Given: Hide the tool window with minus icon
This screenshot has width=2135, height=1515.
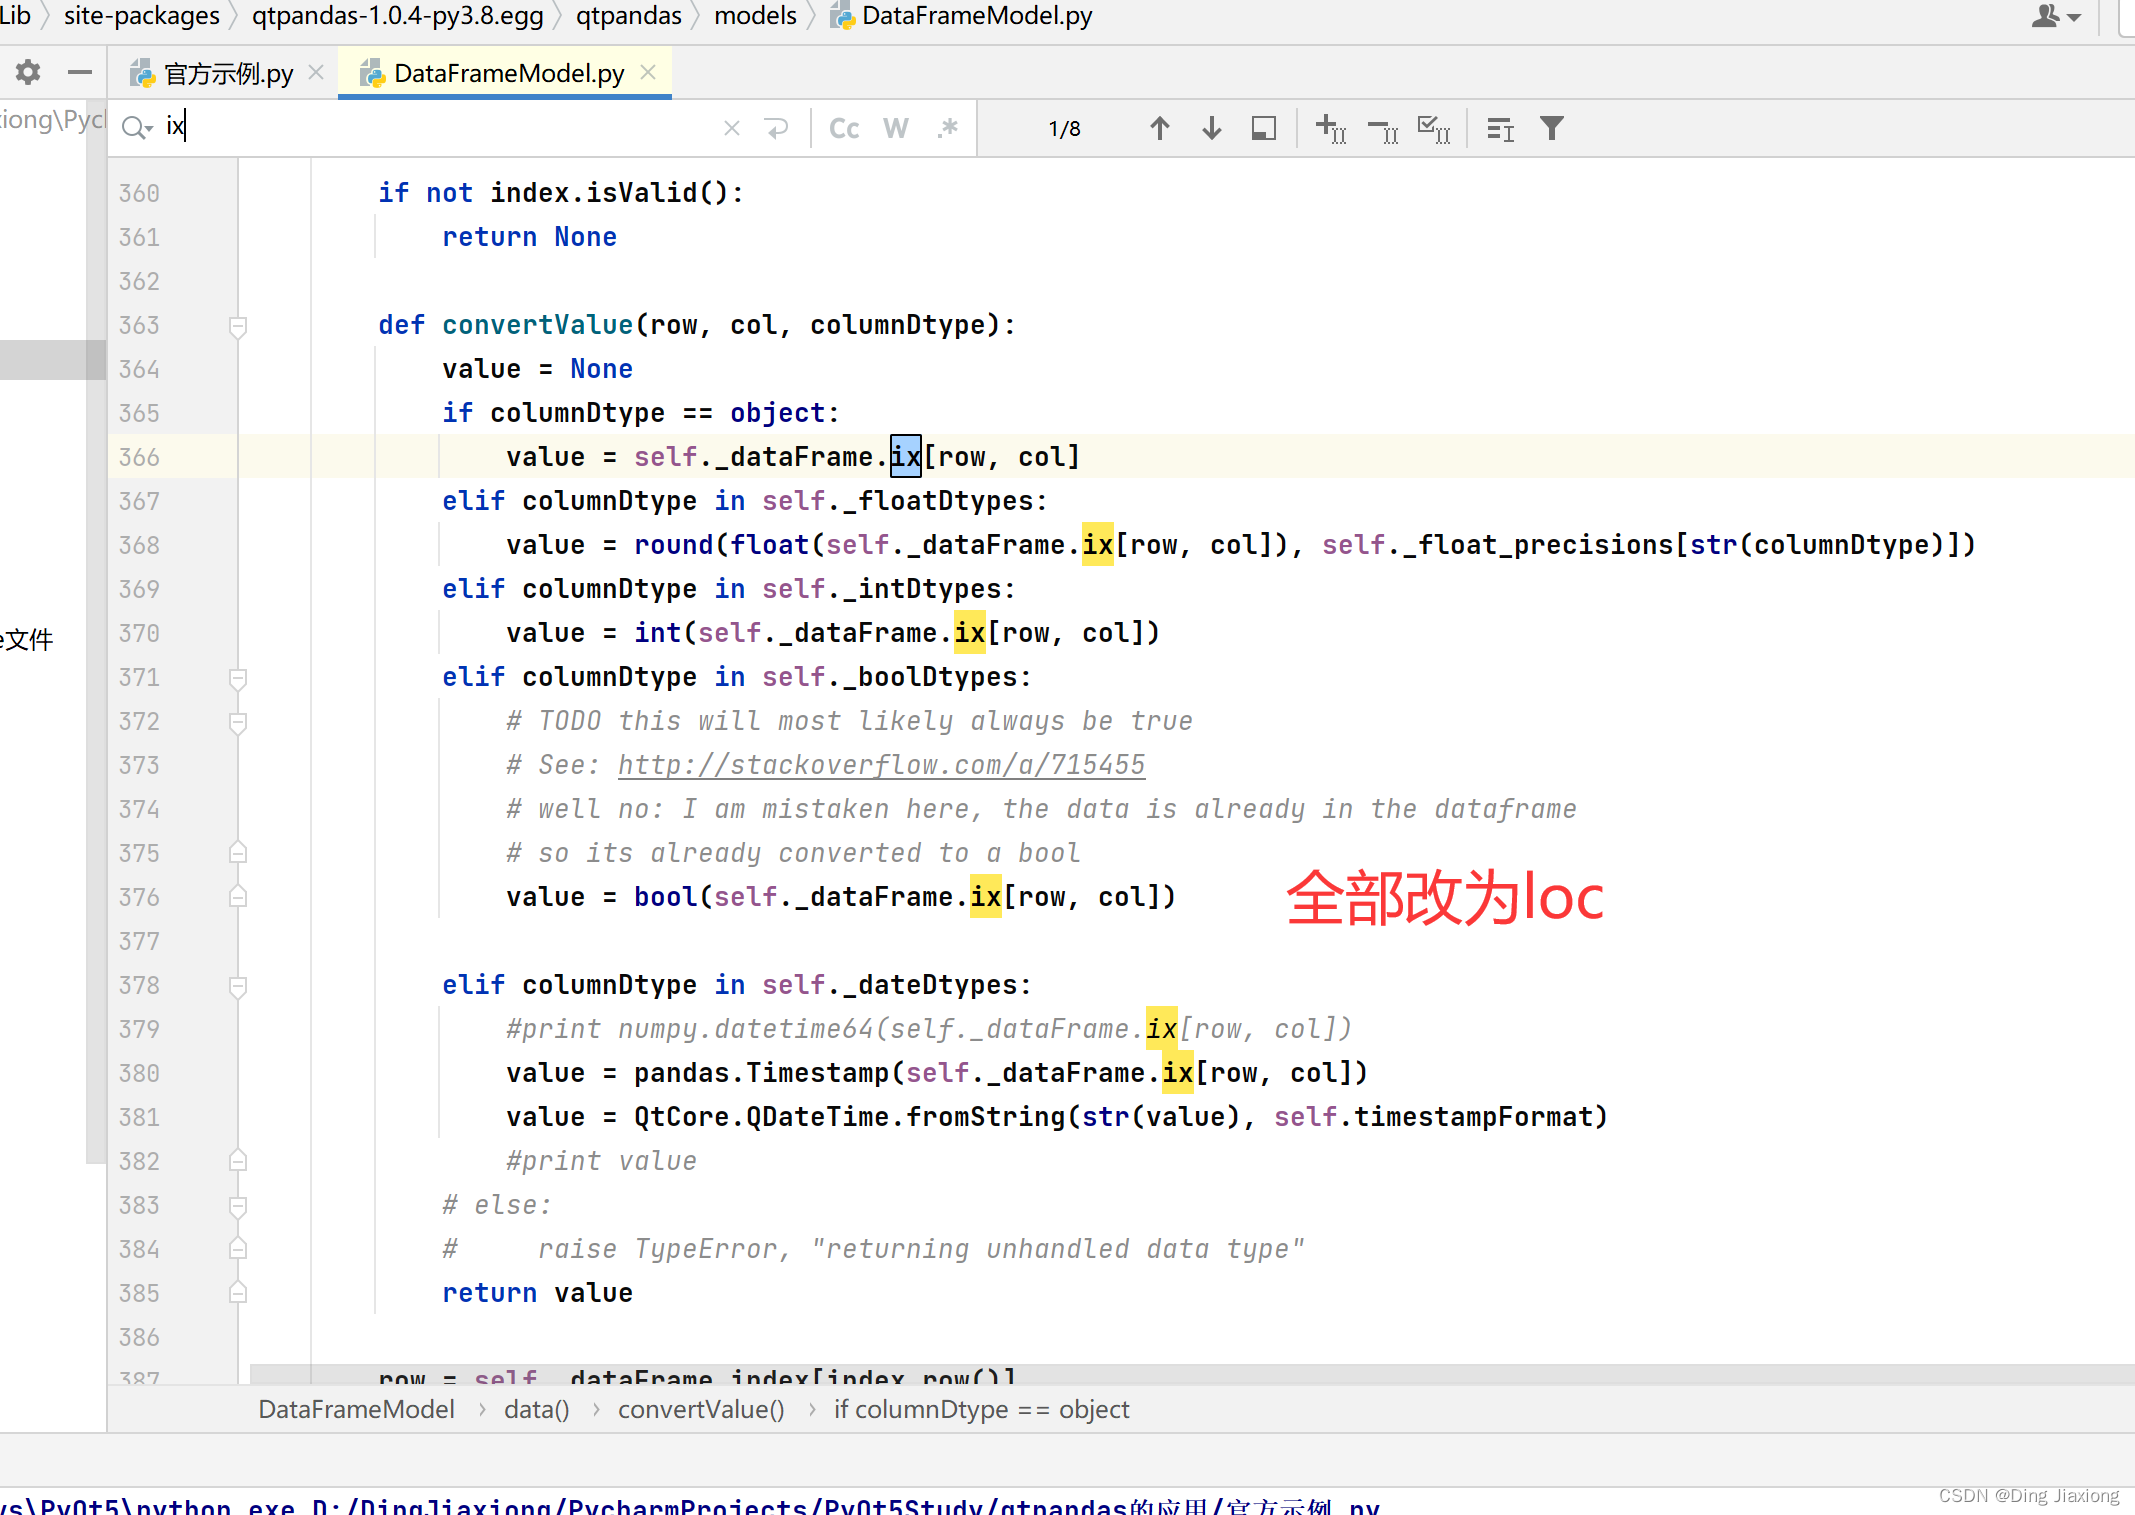Looking at the screenshot, I should 80,72.
